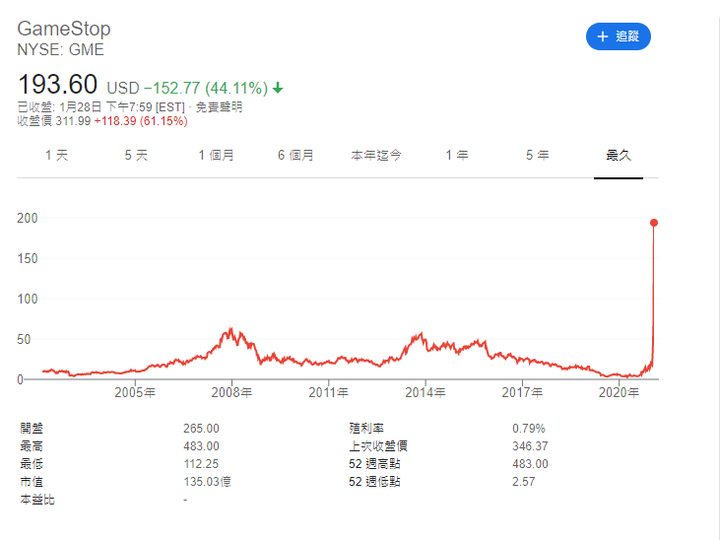
Task: Click the 市值 value 135.03億
Action: (x=207, y=482)
